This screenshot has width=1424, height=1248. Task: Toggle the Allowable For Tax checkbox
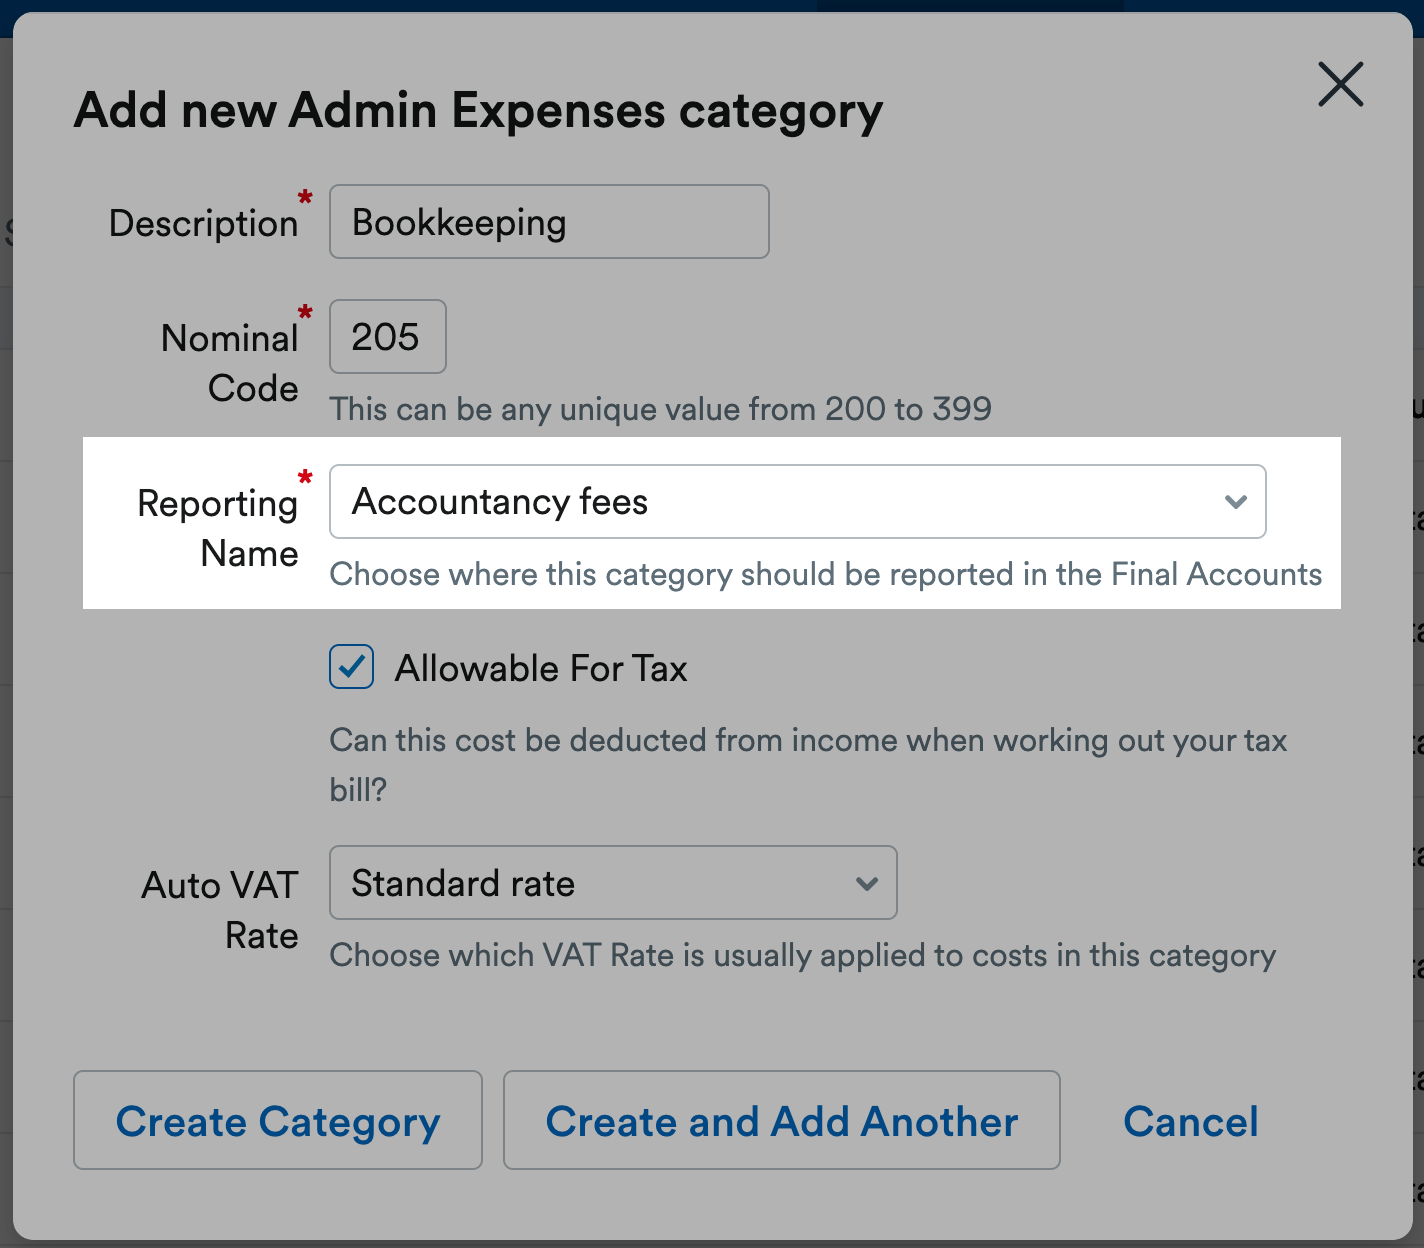click(x=352, y=667)
